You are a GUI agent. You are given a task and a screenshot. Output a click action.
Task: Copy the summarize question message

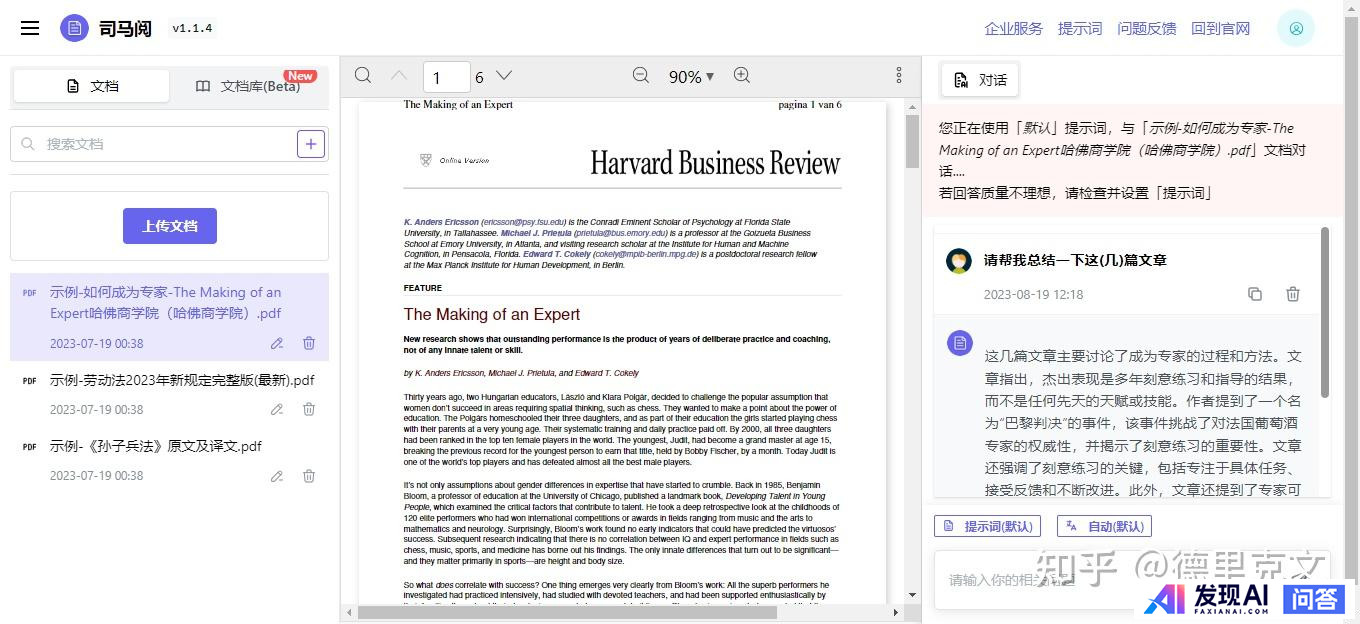pyautogui.click(x=1255, y=294)
